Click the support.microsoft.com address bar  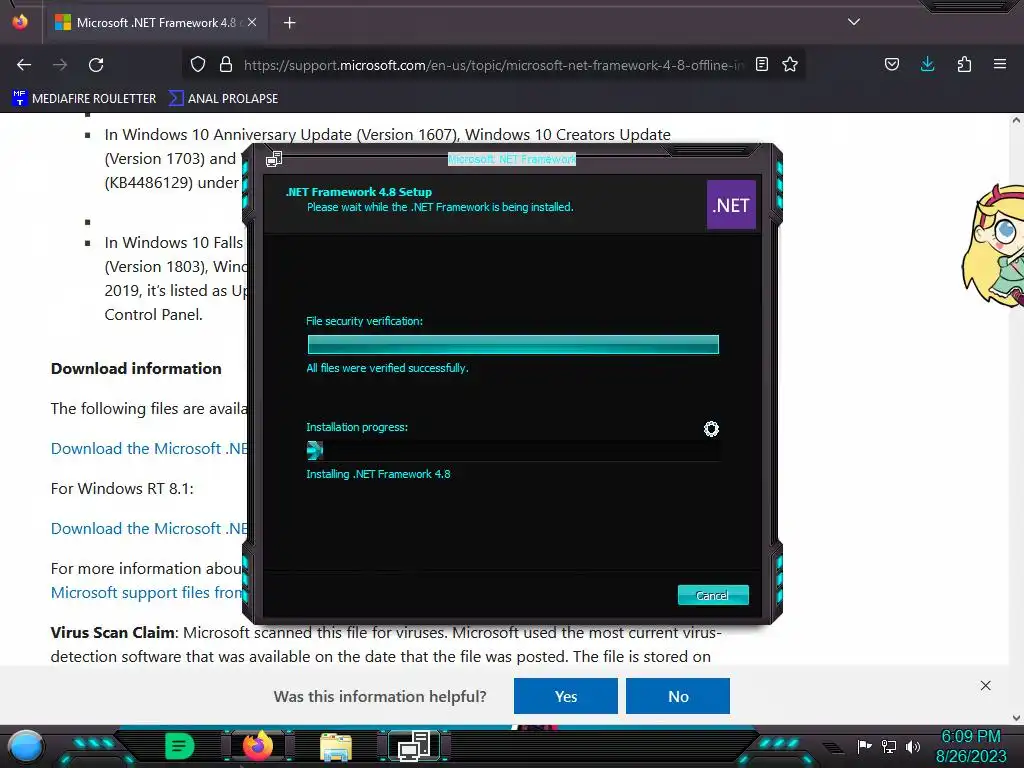click(493, 65)
